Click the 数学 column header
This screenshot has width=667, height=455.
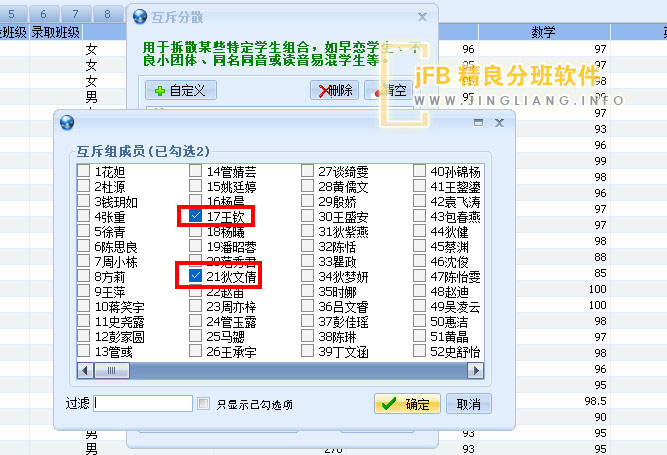pos(544,32)
